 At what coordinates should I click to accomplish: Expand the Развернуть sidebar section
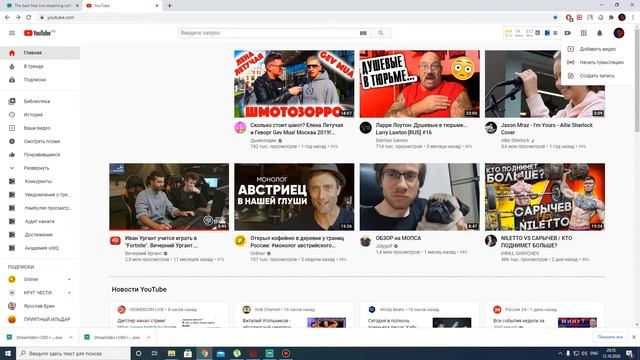tap(40, 168)
